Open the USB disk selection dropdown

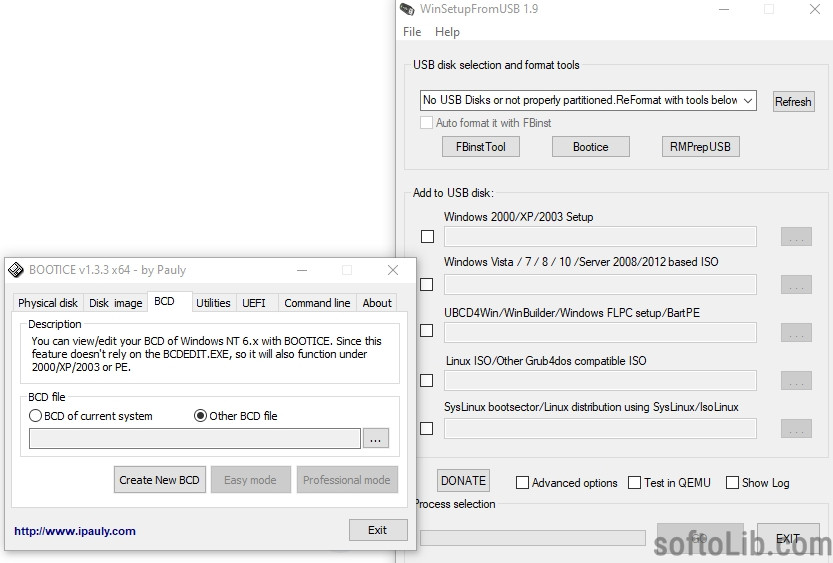pyautogui.click(x=588, y=100)
